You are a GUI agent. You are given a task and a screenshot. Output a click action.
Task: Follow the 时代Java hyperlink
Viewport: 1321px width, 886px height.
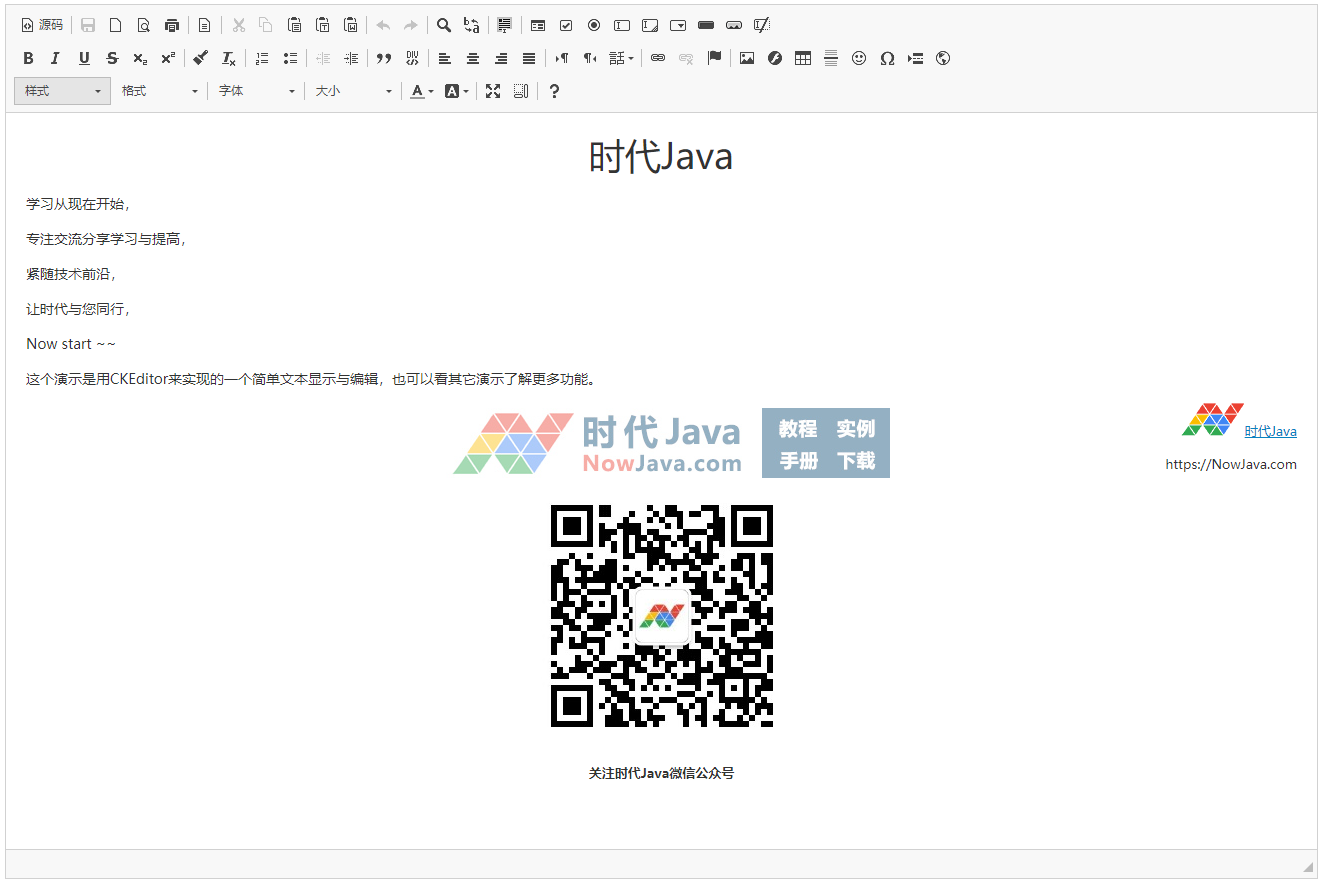coord(1270,431)
